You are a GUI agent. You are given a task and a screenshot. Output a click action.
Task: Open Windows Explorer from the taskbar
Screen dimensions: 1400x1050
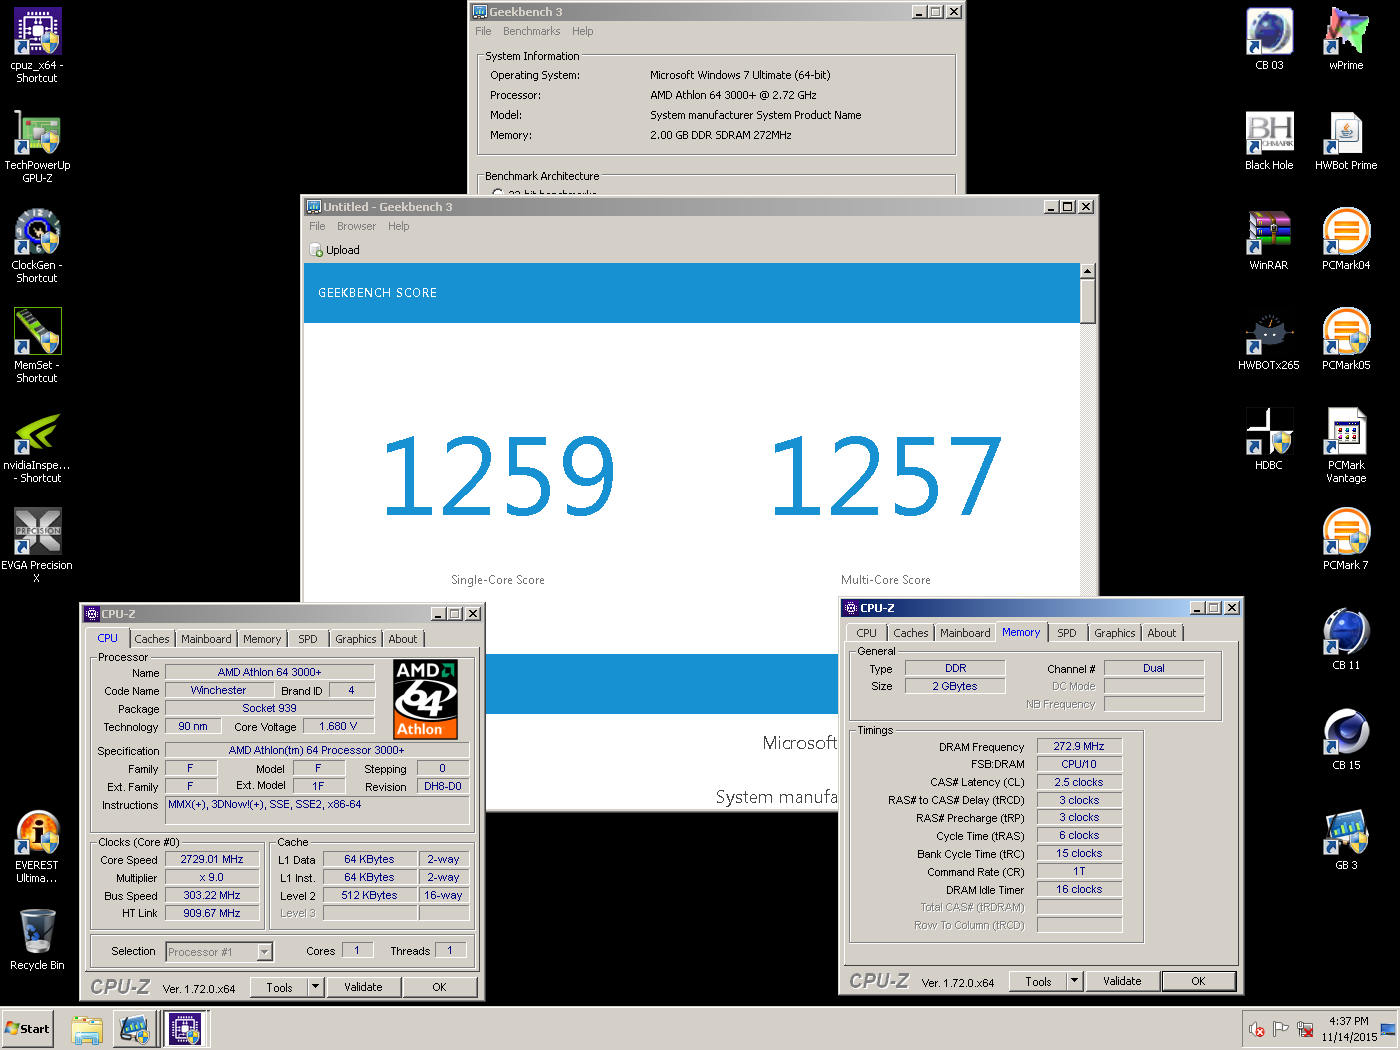pyautogui.click(x=87, y=1029)
